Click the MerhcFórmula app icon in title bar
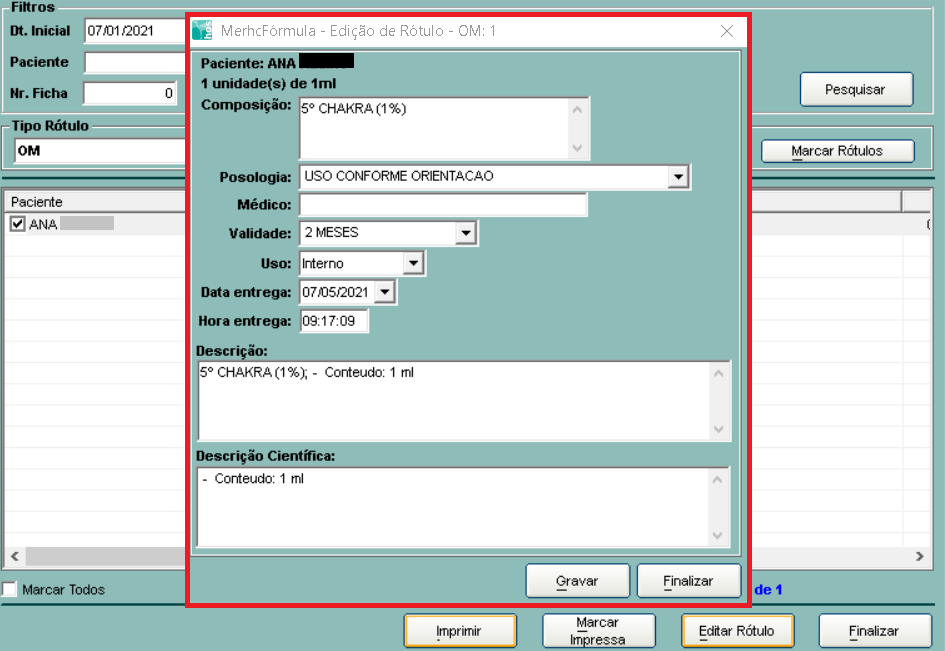The image size is (945, 651). pyautogui.click(x=202, y=30)
